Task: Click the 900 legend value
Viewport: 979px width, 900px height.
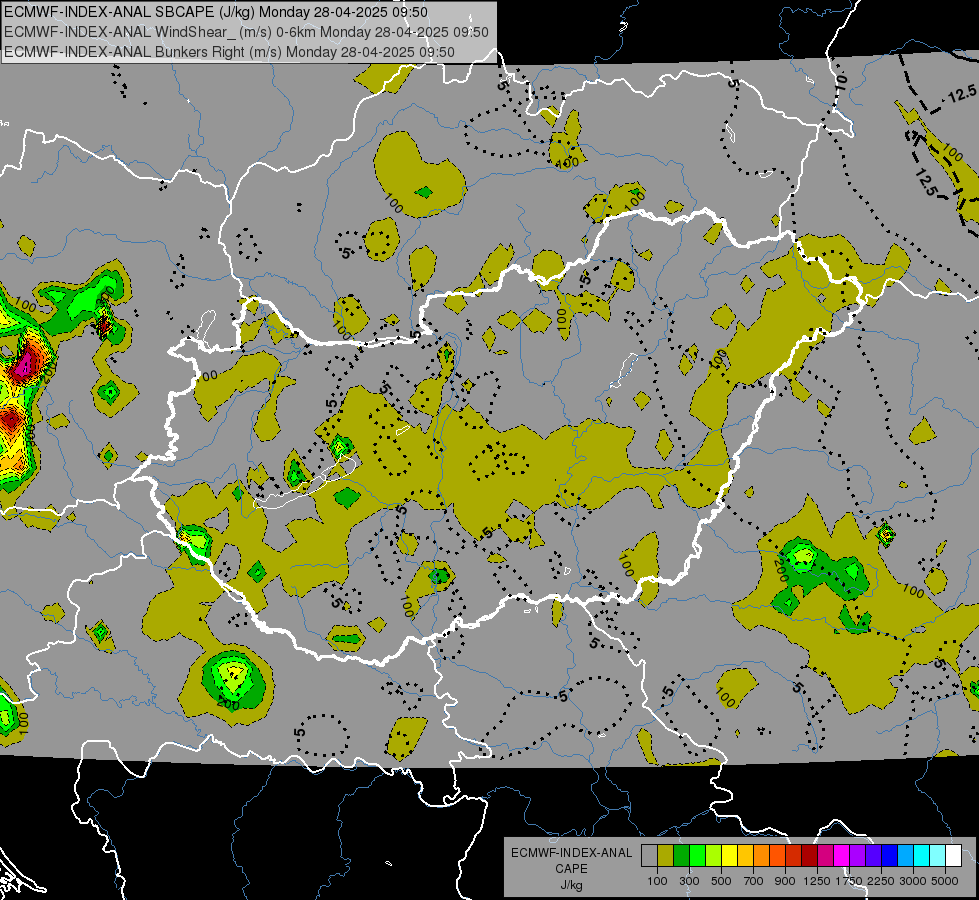Action: point(785,881)
